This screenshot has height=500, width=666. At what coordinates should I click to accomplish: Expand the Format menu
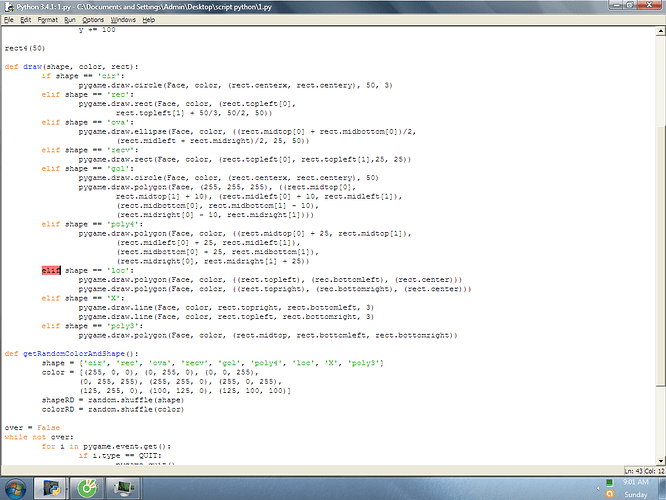pyautogui.click(x=47, y=19)
